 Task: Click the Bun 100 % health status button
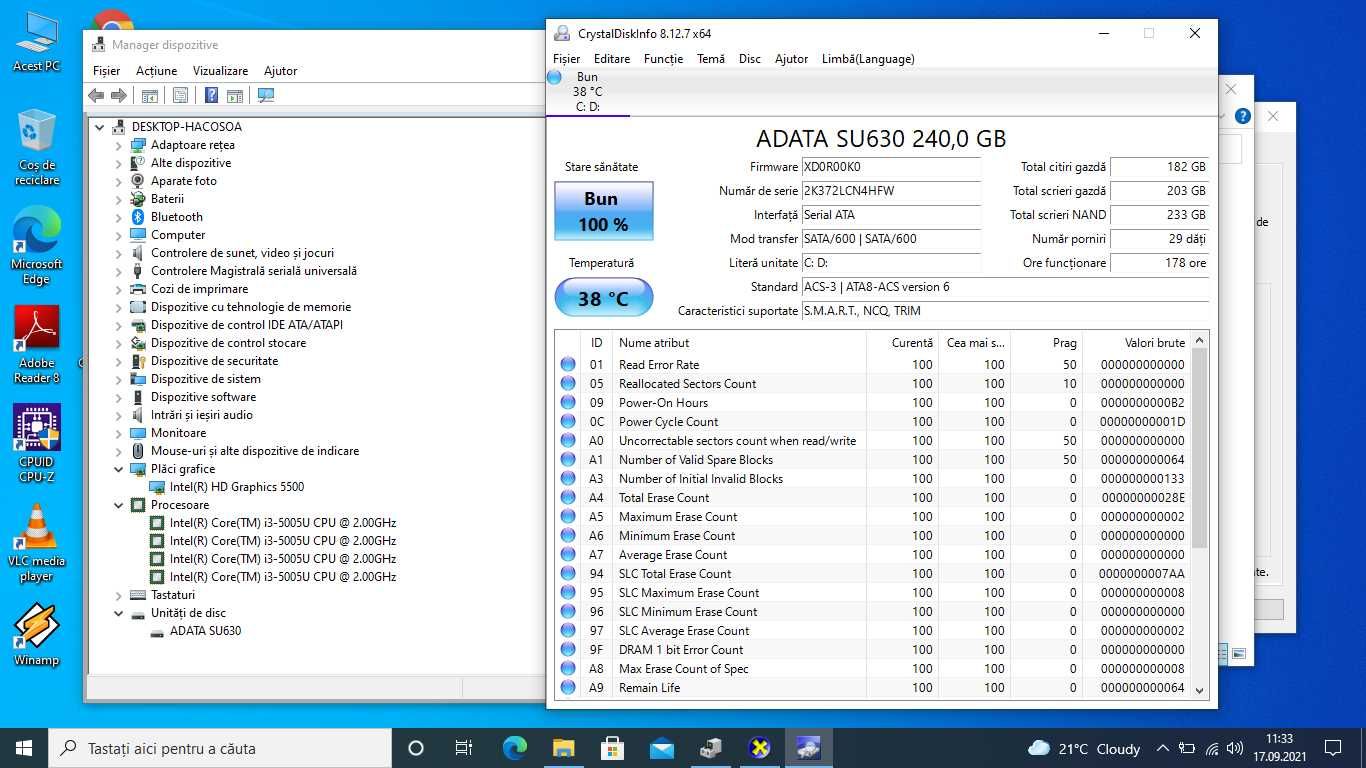click(x=604, y=211)
